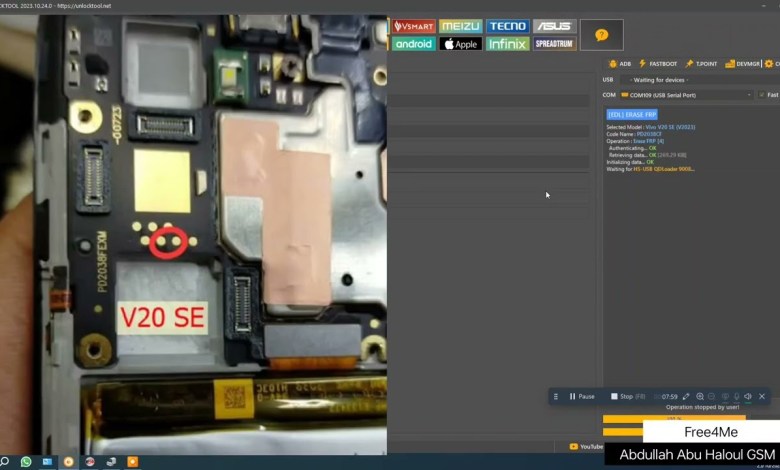Open the recorder toolbar drag-handle menu

coord(556,397)
